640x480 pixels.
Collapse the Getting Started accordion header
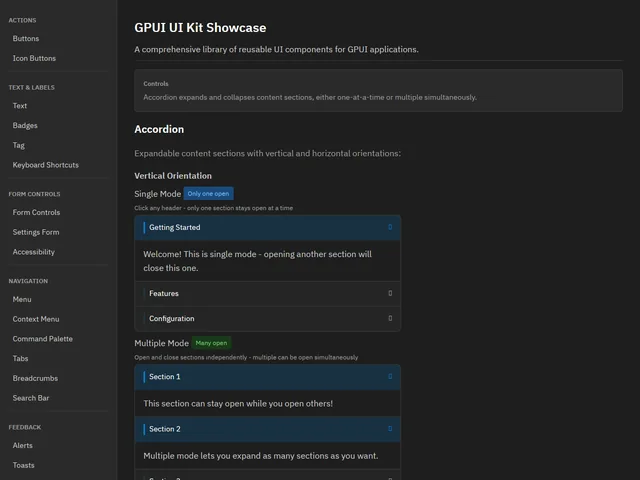tap(267, 227)
